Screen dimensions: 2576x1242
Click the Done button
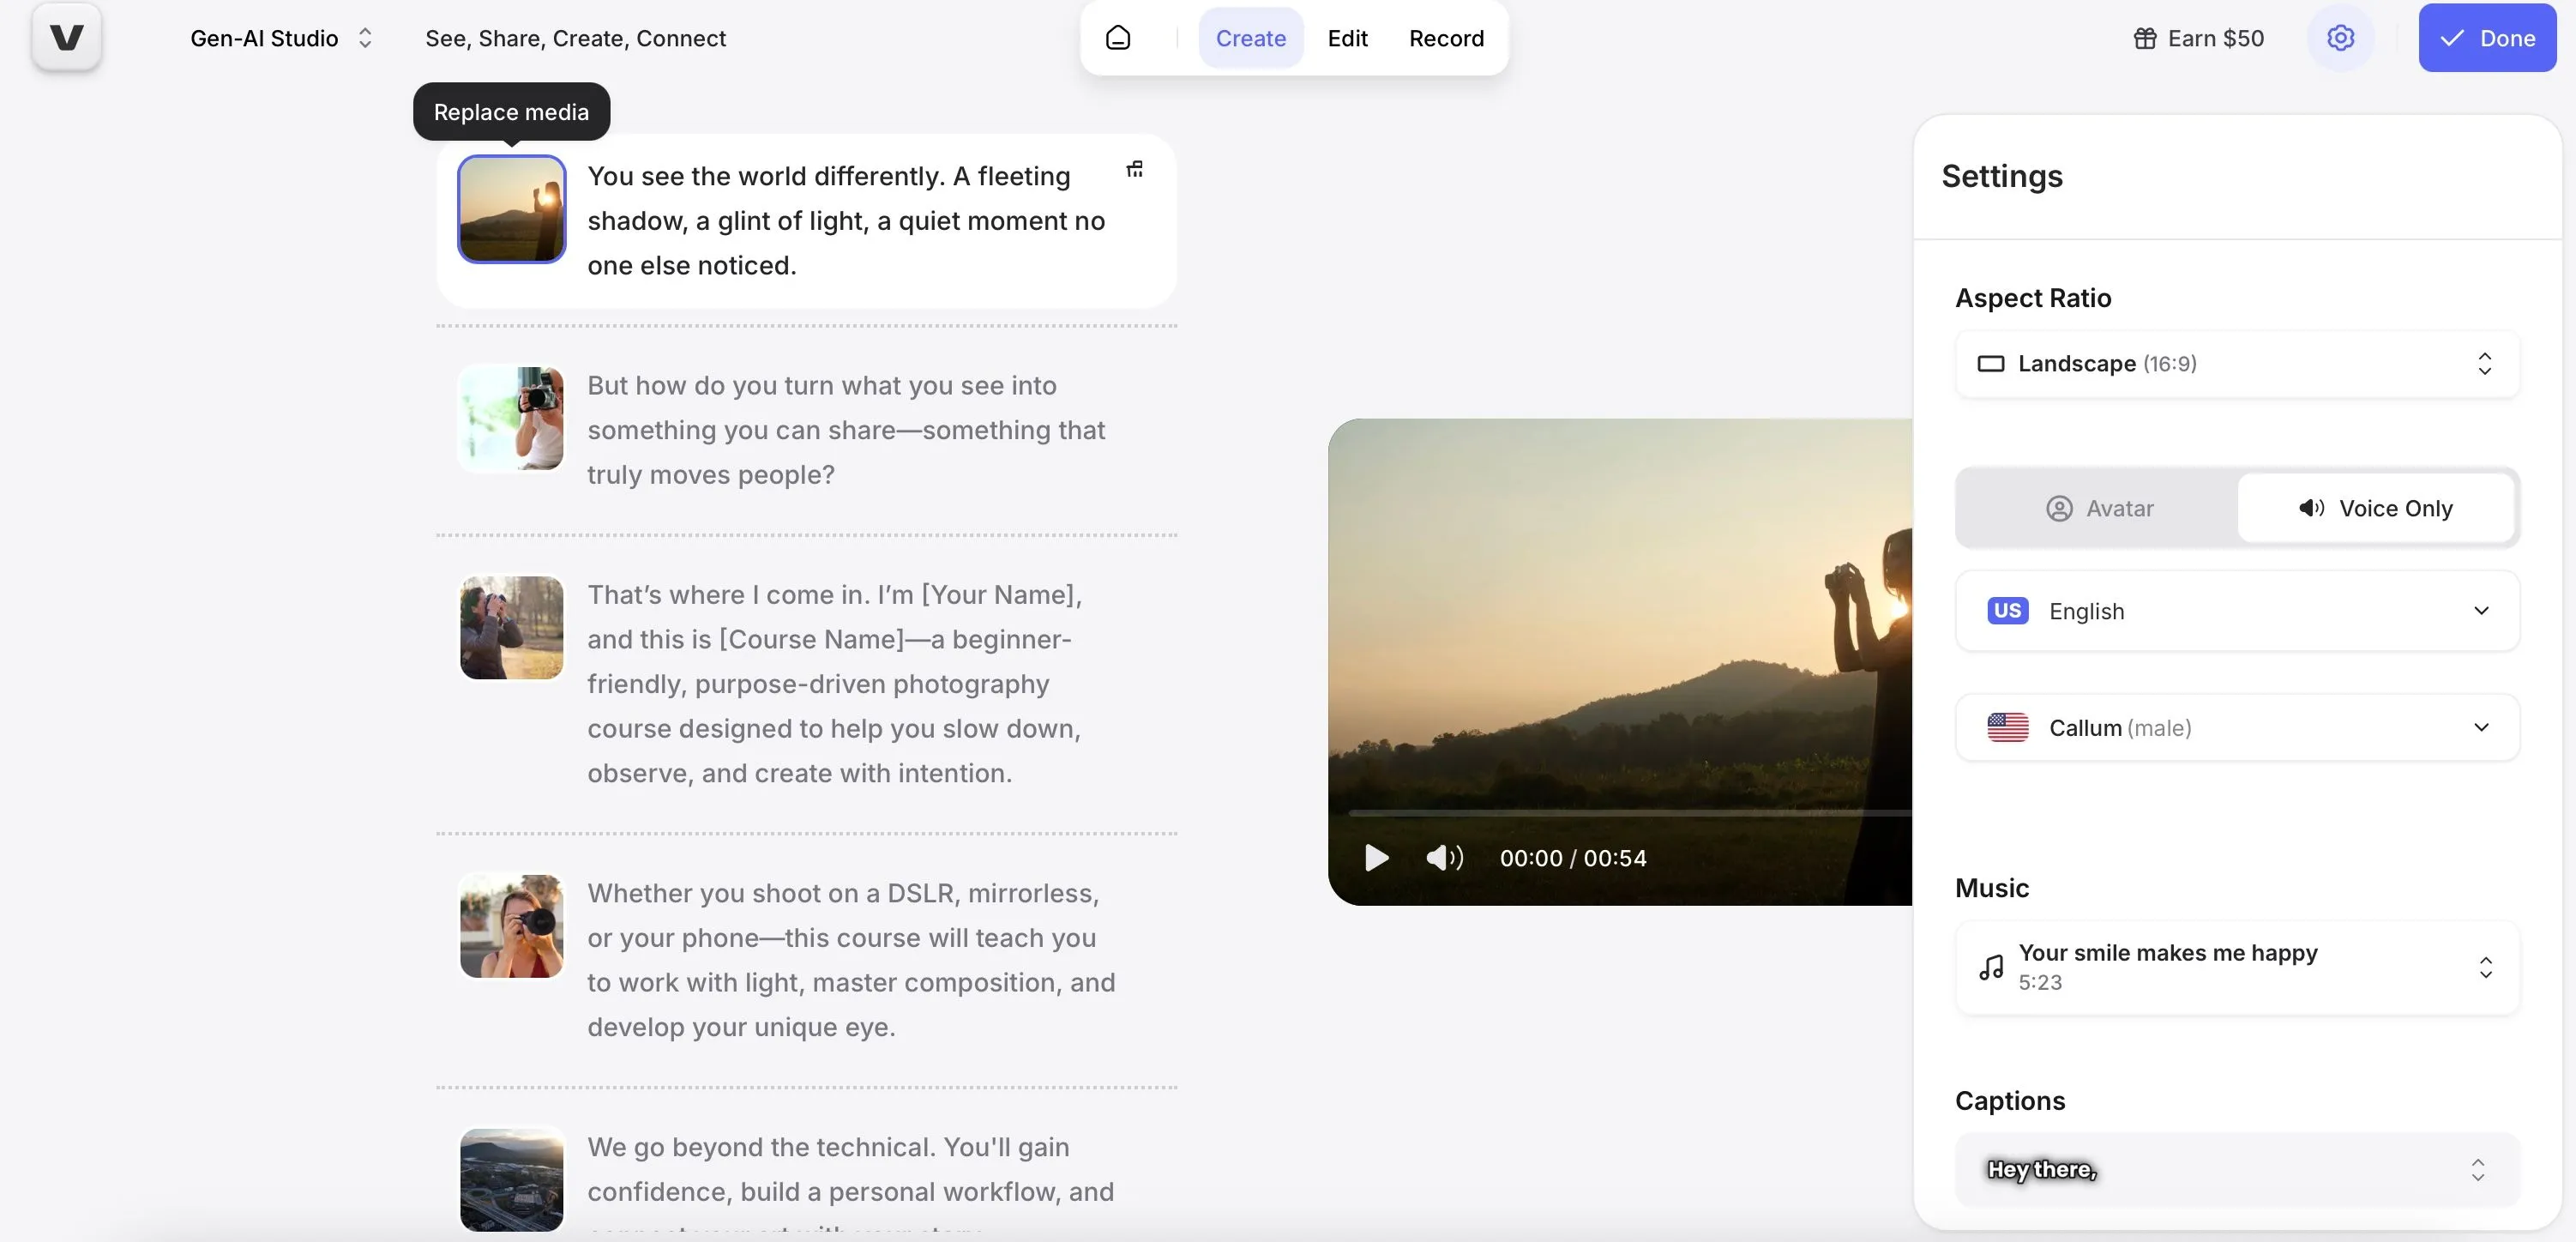coord(2487,37)
